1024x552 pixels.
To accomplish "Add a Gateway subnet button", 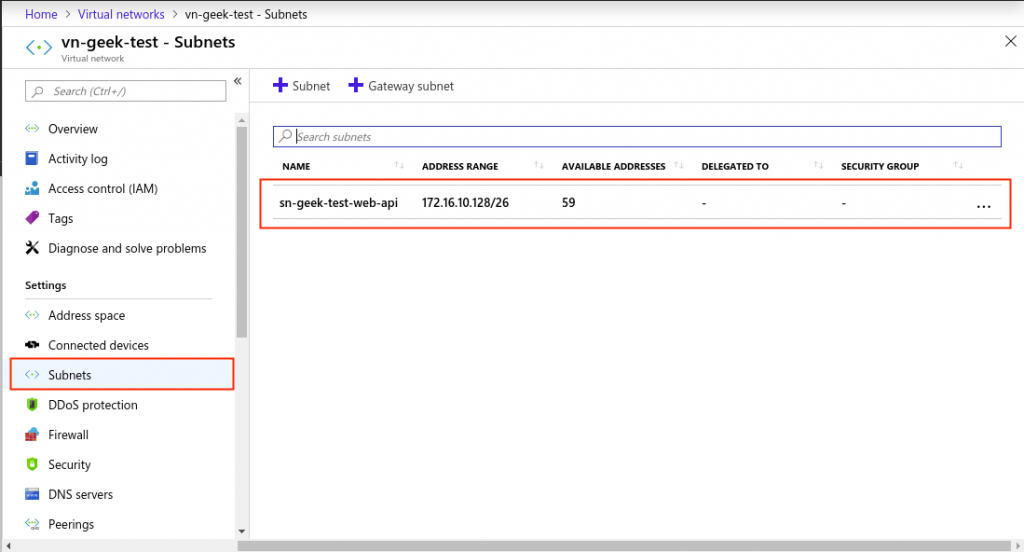I will pyautogui.click(x=401, y=86).
